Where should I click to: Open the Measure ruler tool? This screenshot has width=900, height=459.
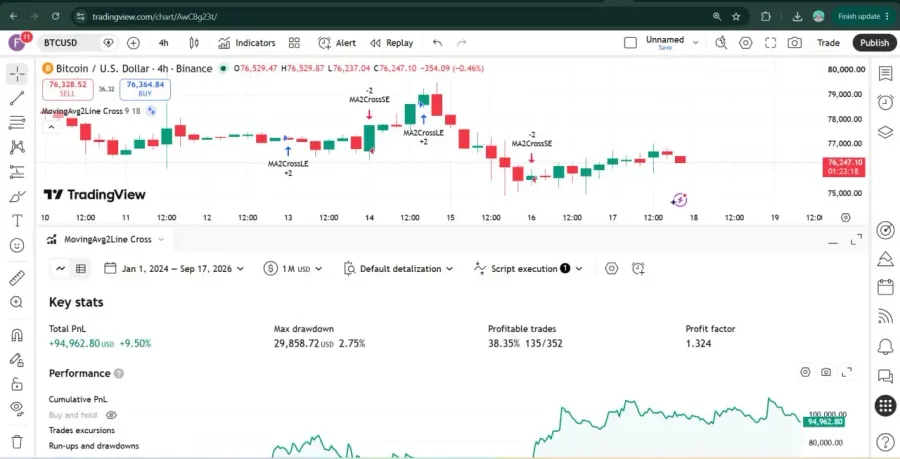(x=17, y=278)
